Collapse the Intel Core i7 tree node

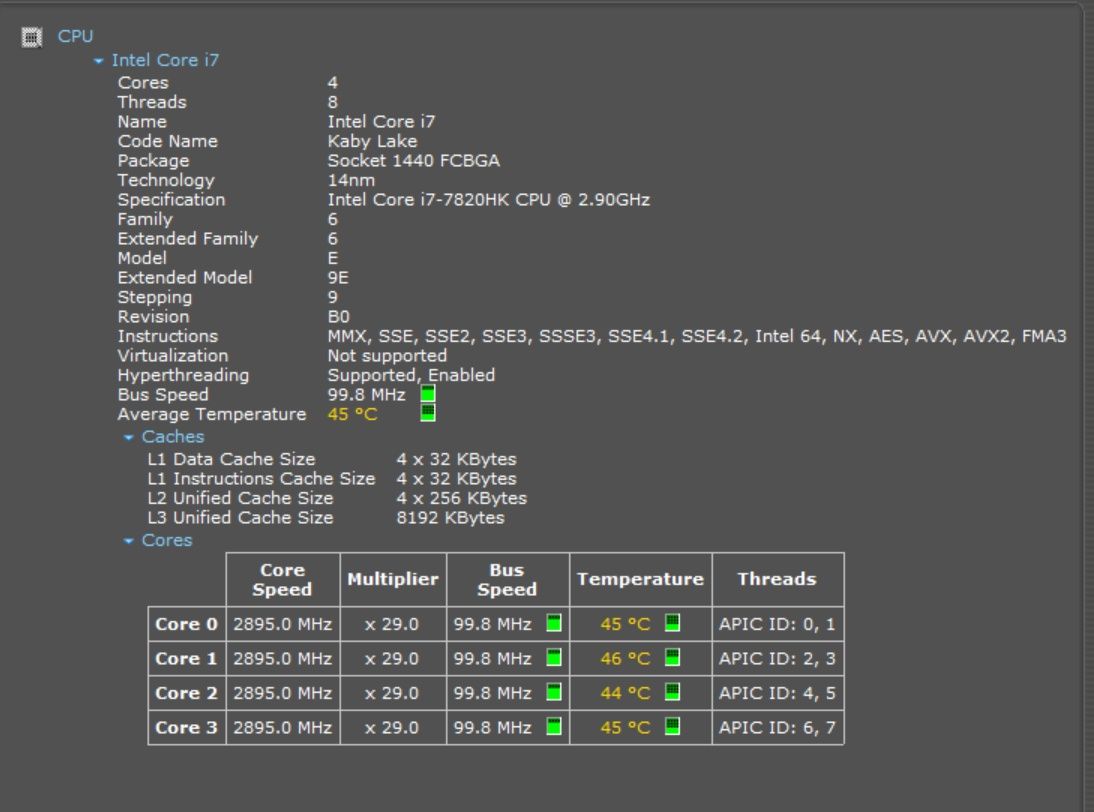pyautogui.click(x=98, y=61)
